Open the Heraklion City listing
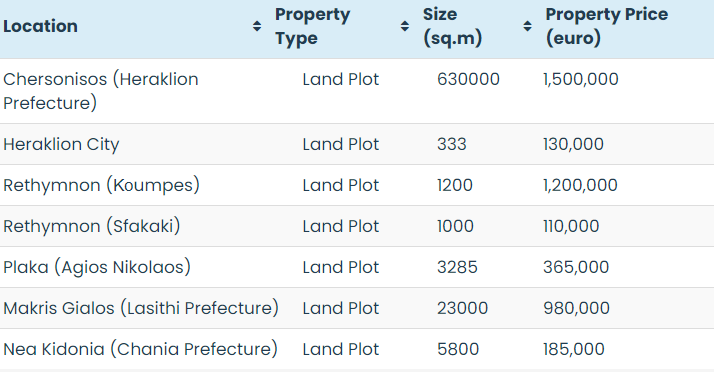714x372 pixels. tap(61, 144)
